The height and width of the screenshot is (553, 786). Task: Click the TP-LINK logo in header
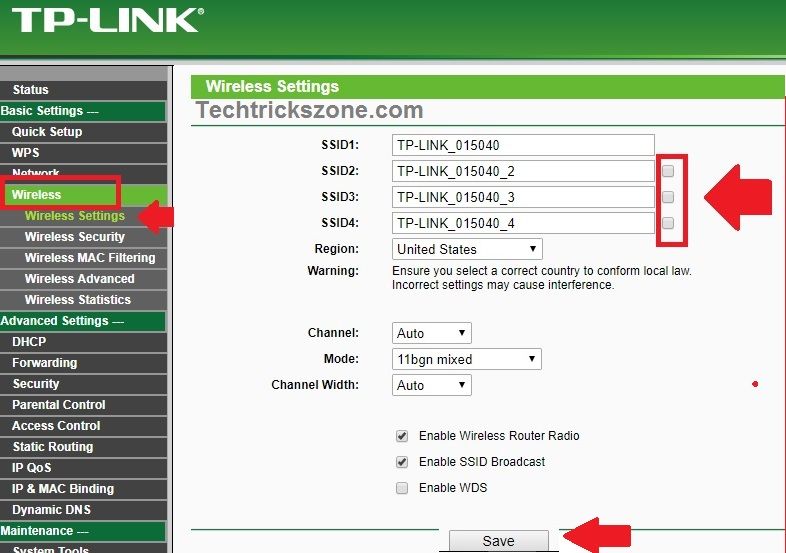pyautogui.click(x=105, y=21)
